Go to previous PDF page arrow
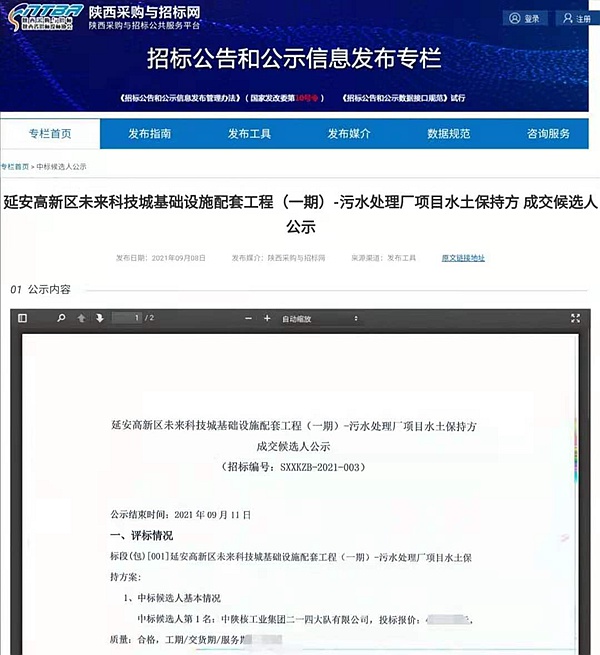 coord(82,318)
